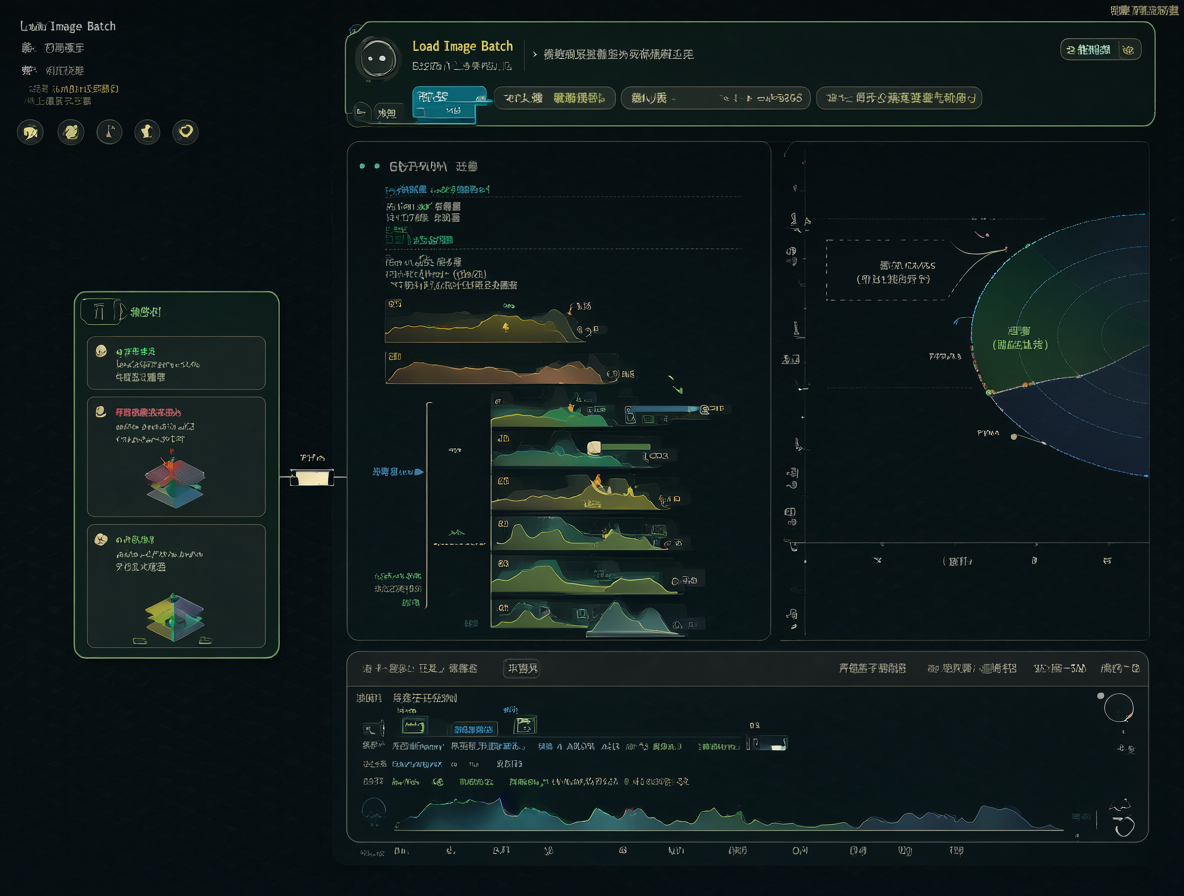Click the round icon in the first node card

101,351
